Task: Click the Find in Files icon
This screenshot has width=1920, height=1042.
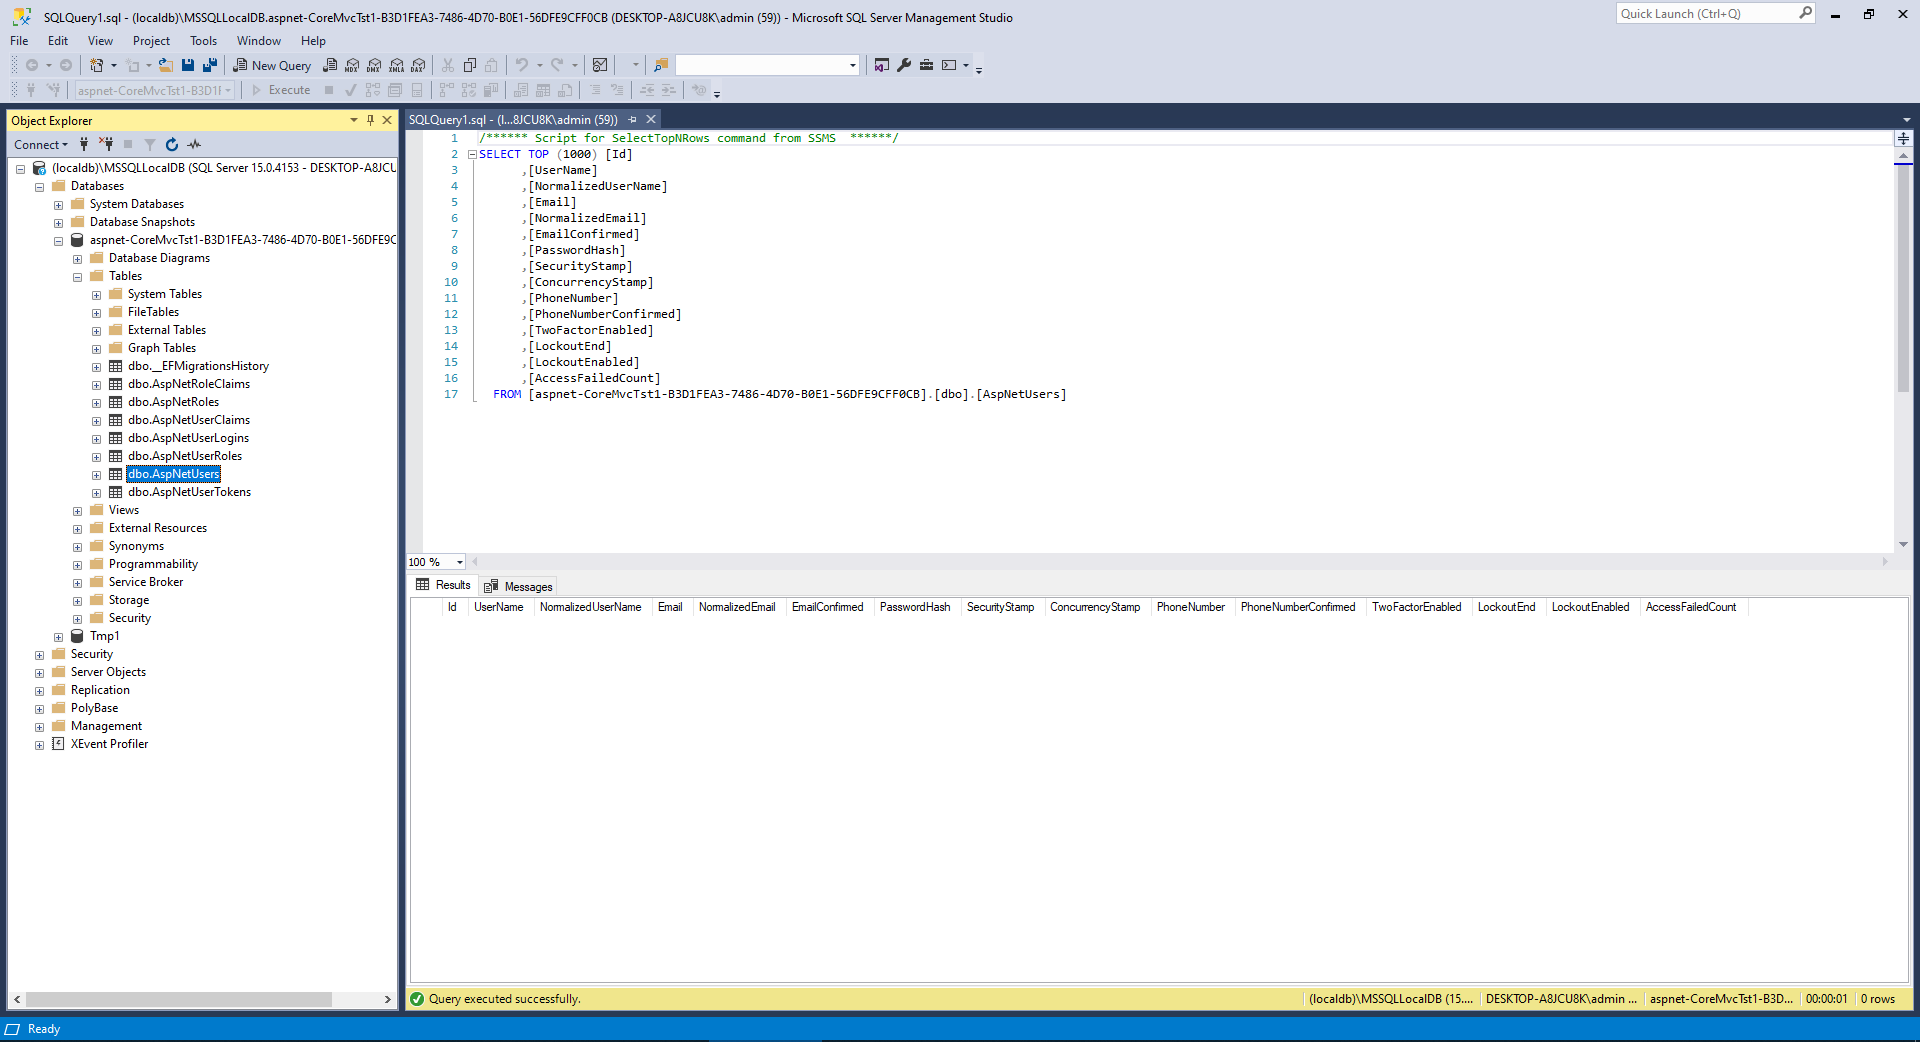Action: (660, 65)
